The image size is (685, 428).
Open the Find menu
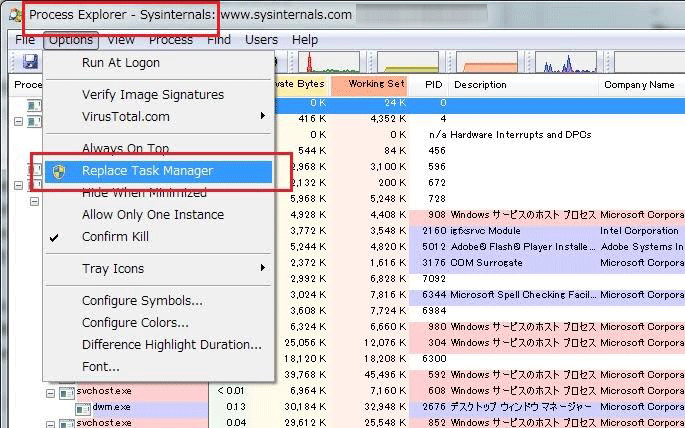218,40
